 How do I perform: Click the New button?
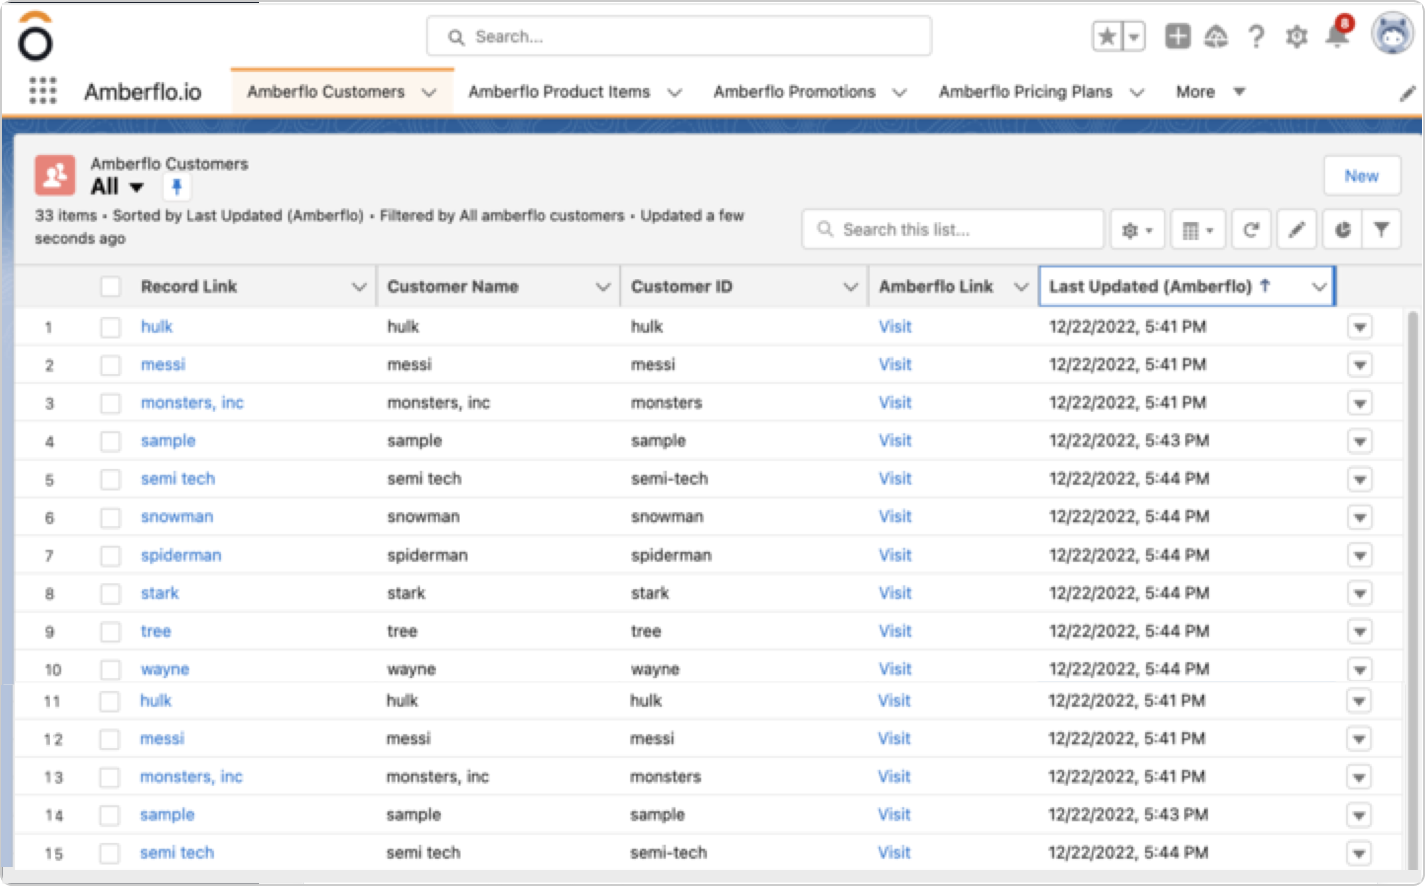click(x=1361, y=176)
